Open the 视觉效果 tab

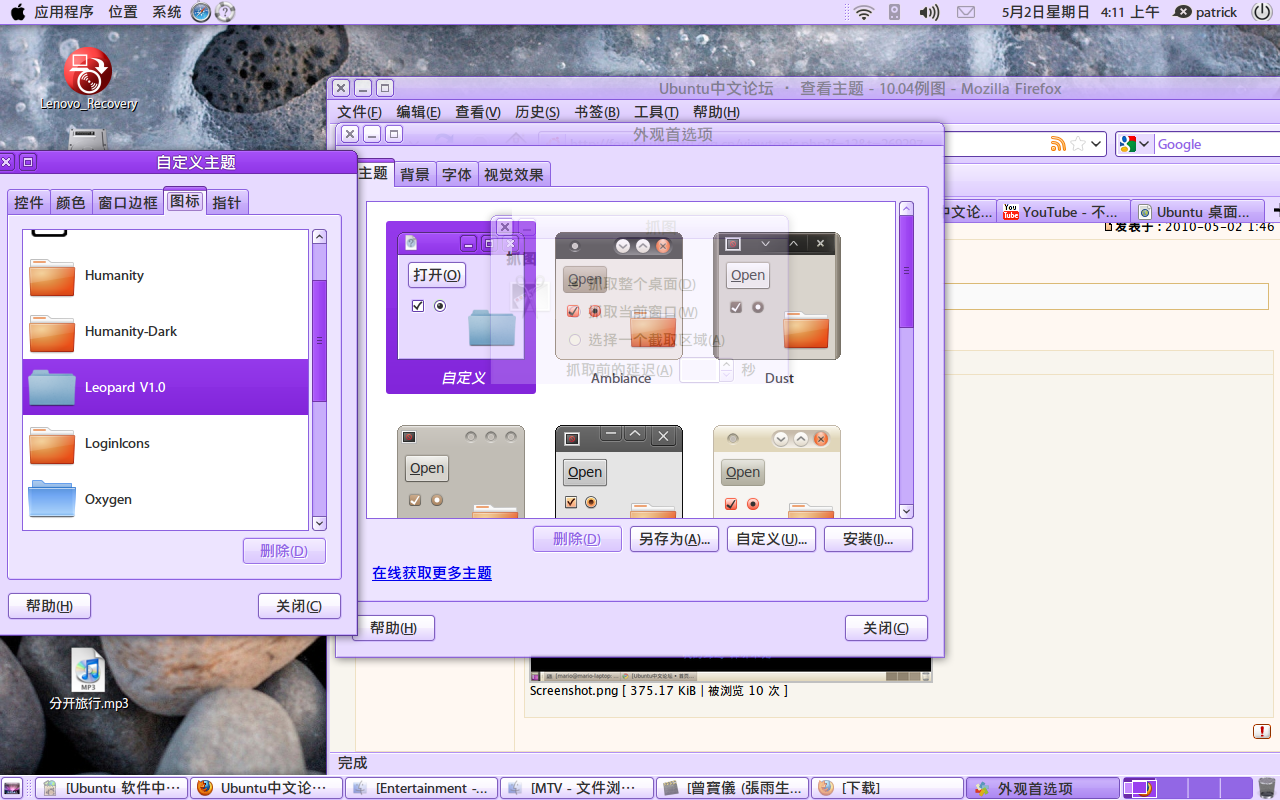tap(514, 174)
